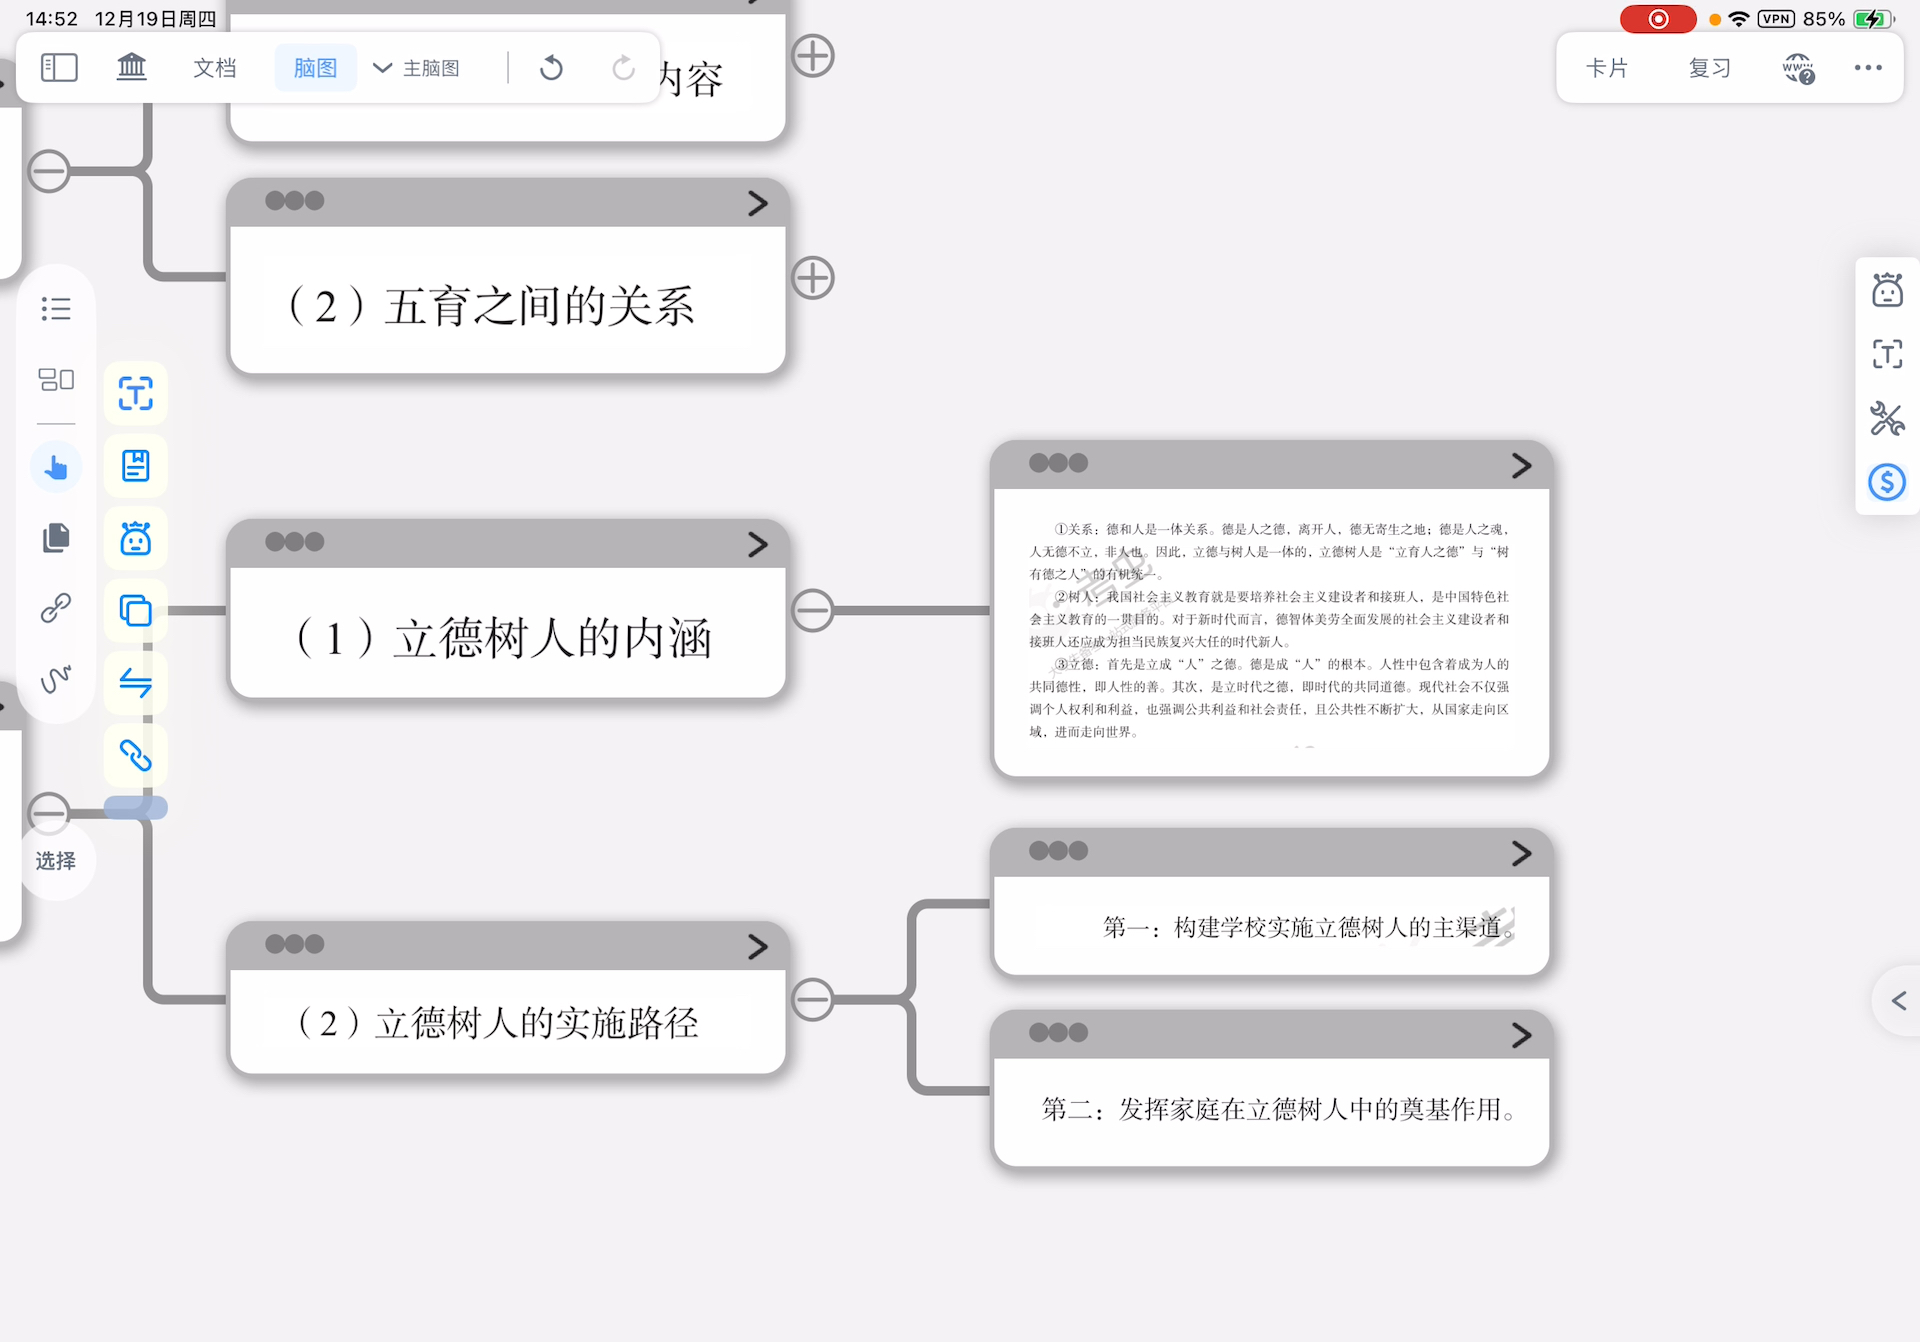
Task: Select 第二：发挥家庭在立德树人中的奠基作用 text
Action: click(x=1278, y=1109)
